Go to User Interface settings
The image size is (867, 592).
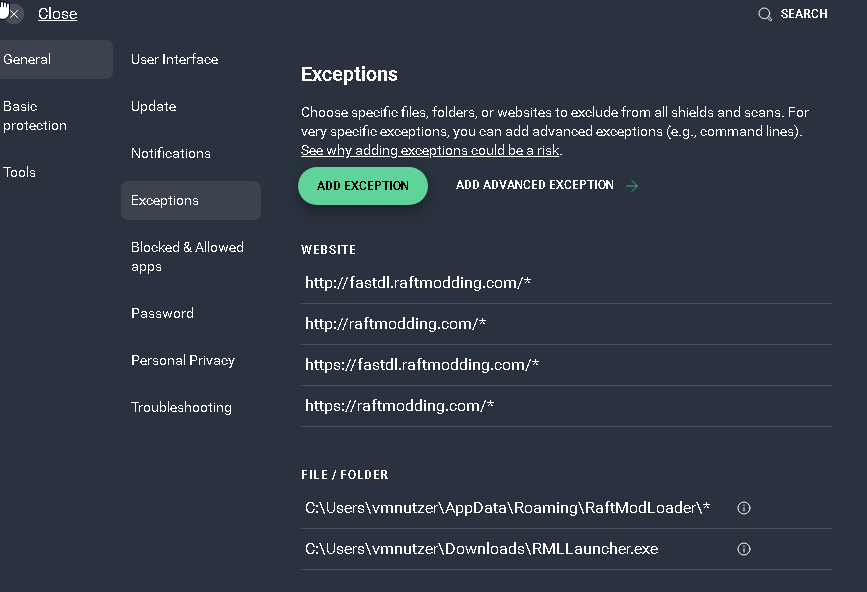point(174,59)
